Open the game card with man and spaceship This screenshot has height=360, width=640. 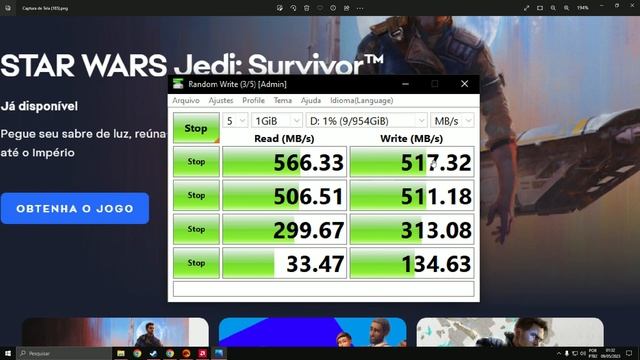click(x=115, y=332)
